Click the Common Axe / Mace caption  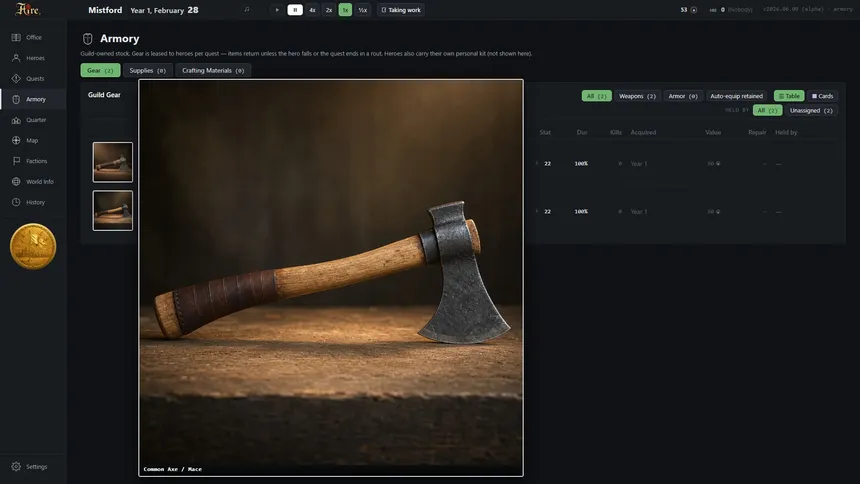click(x=173, y=469)
